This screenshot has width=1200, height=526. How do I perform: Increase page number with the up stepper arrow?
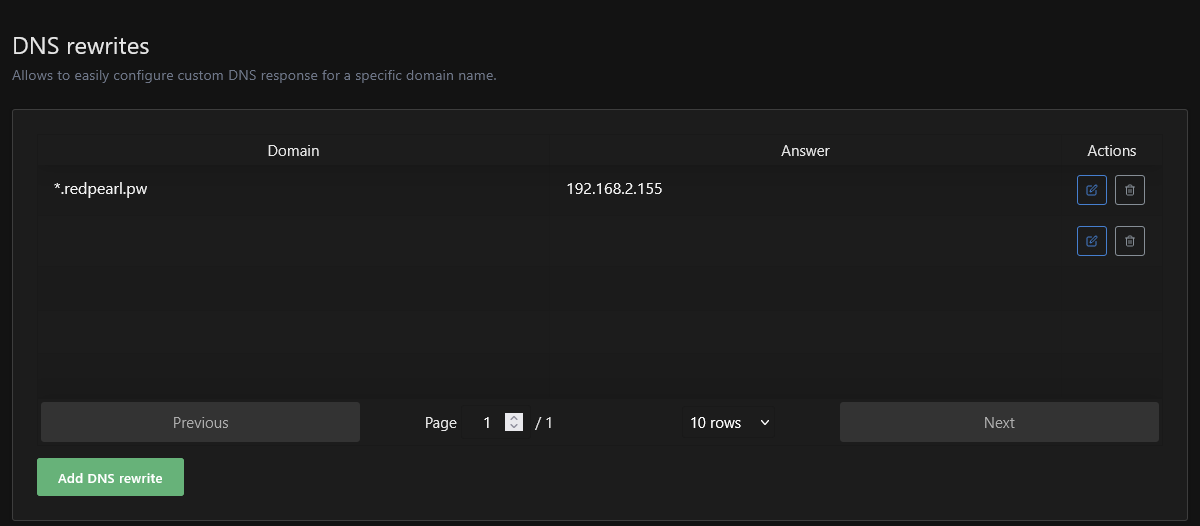pos(514,418)
